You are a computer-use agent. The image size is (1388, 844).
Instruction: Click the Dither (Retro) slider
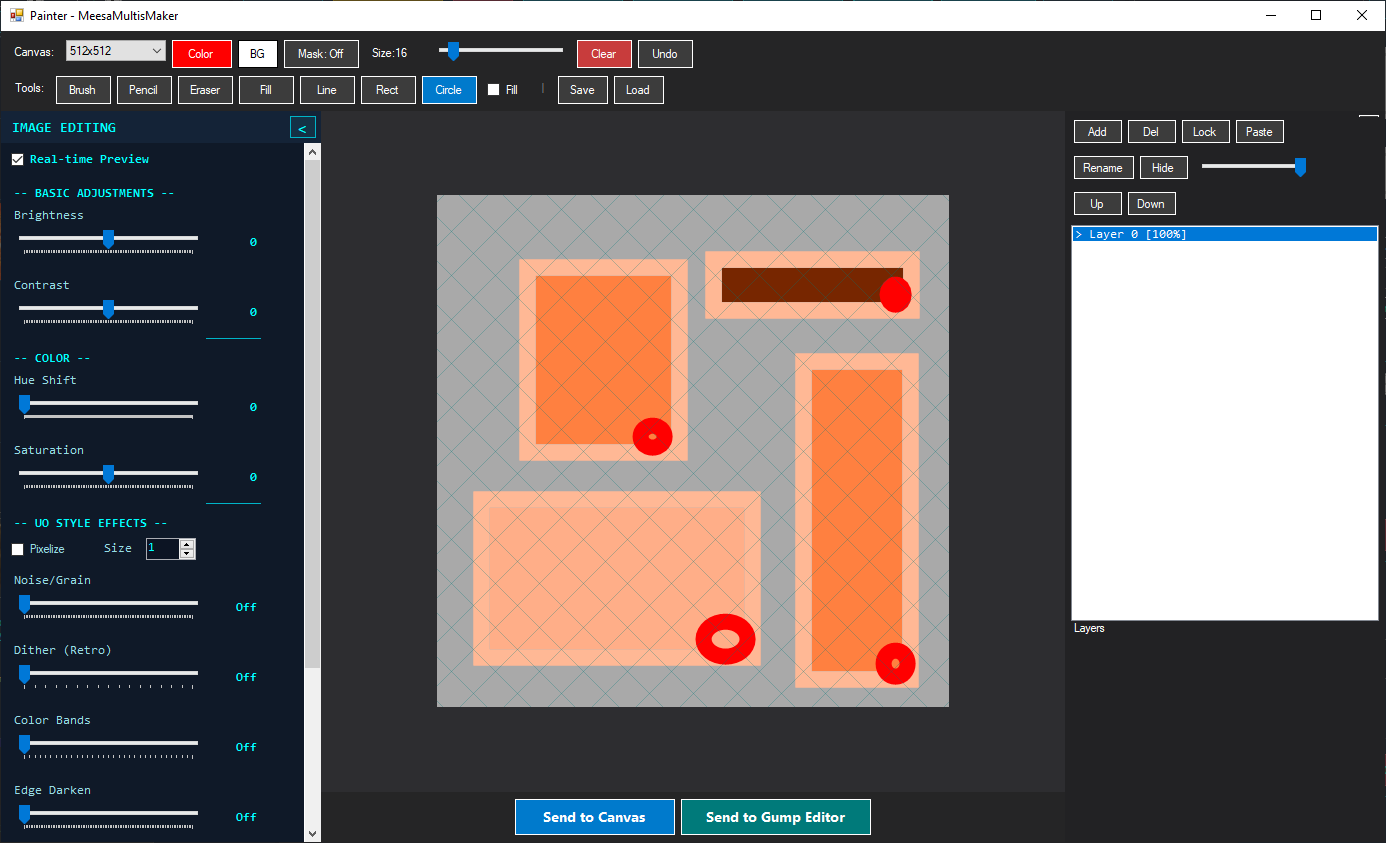108,674
